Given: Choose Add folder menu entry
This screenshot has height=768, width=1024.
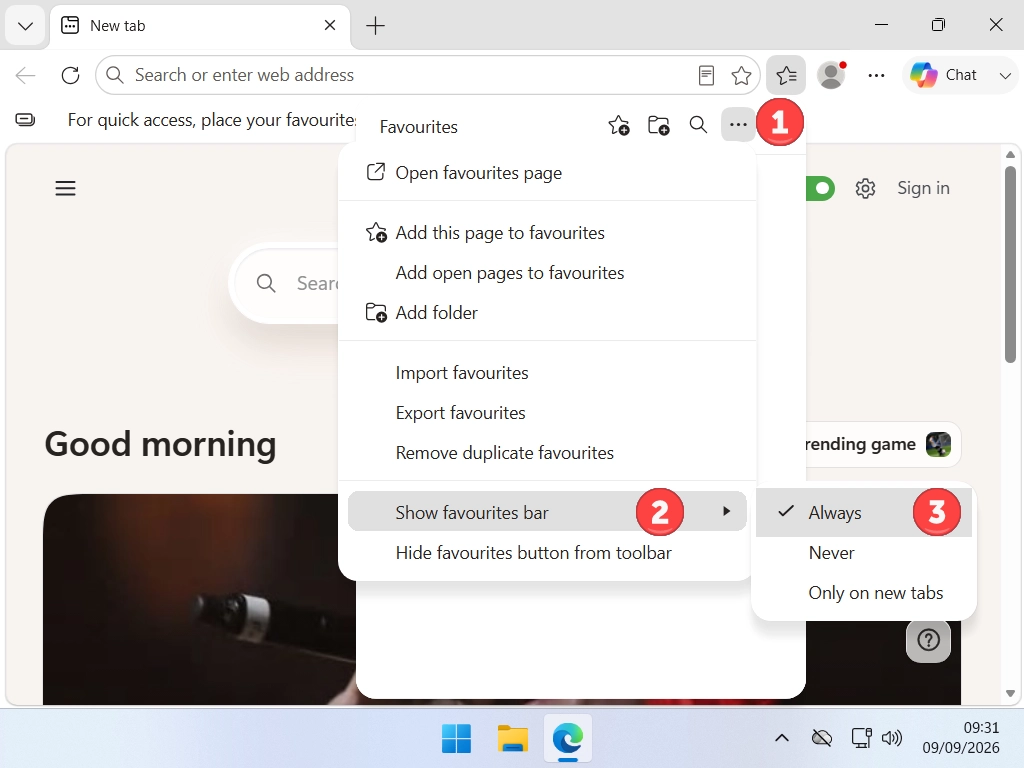Looking at the screenshot, I should coord(547,312).
